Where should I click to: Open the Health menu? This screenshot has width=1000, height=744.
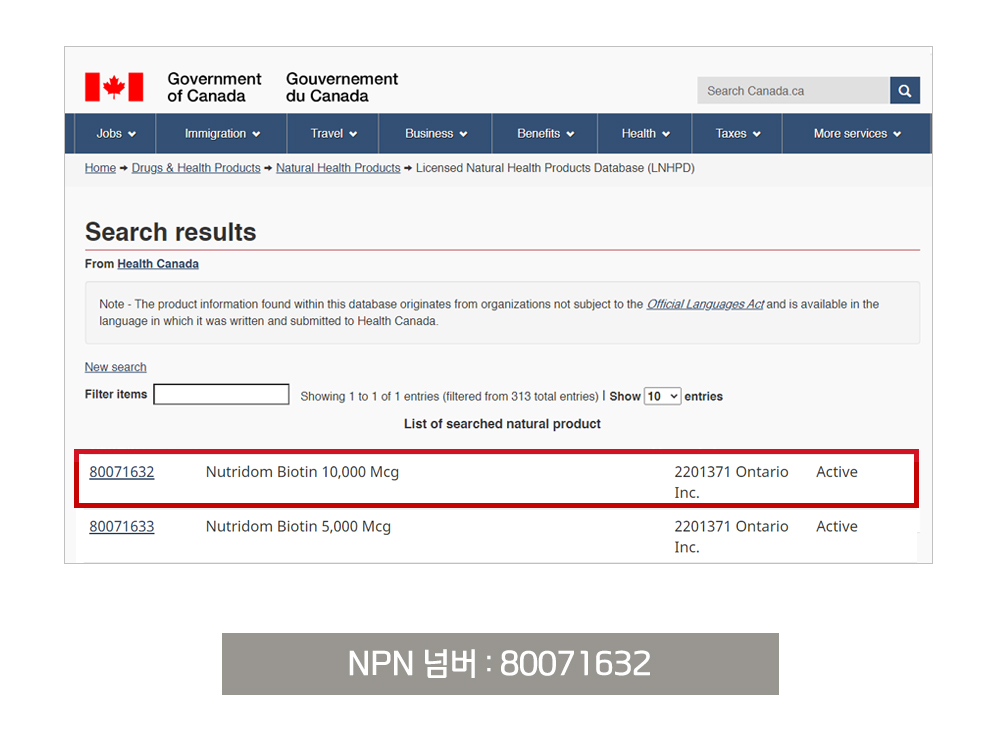coord(645,134)
